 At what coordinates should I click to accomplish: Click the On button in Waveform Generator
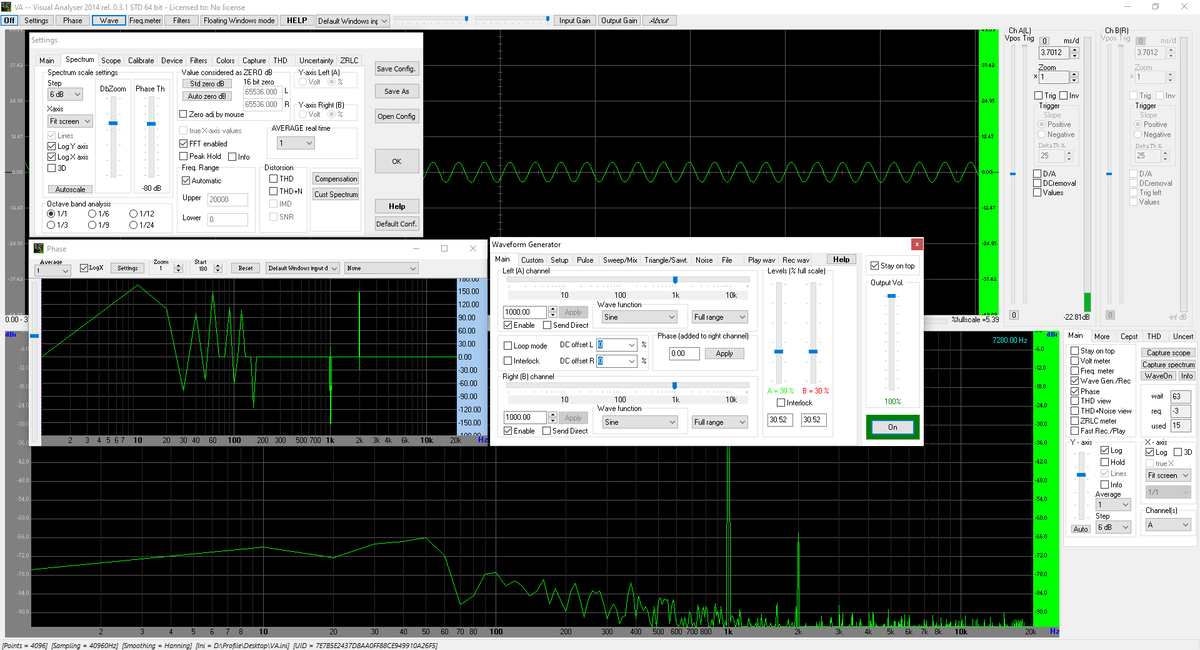(x=893, y=427)
